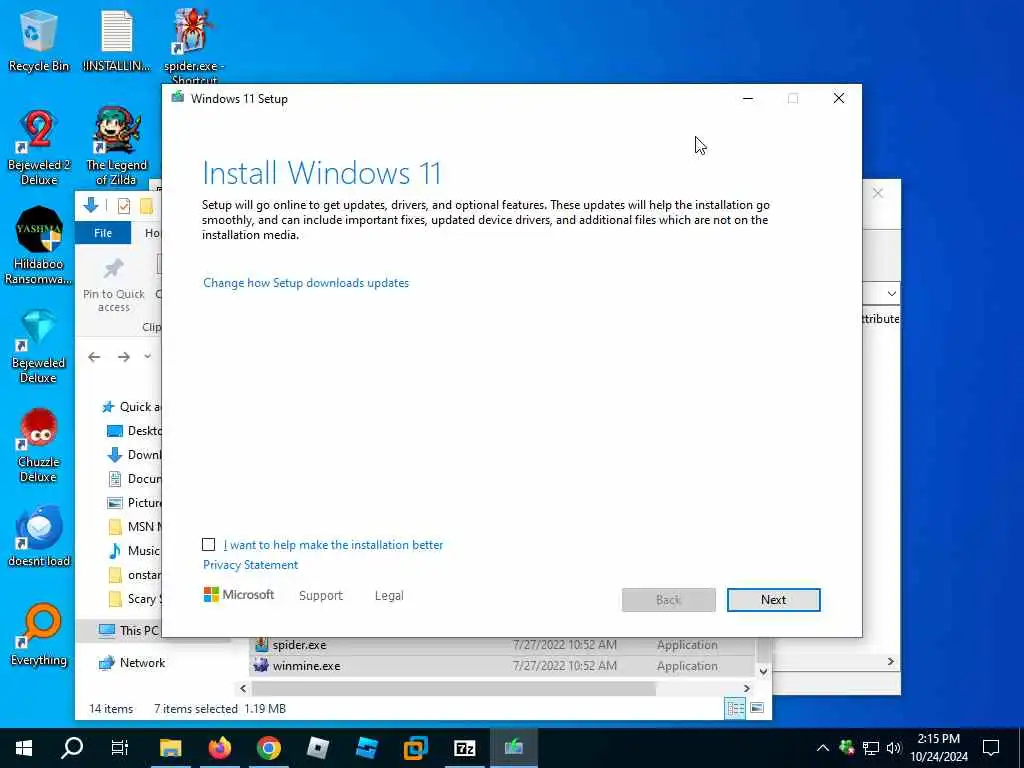Image resolution: width=1024 pixels, height=768 pixels.
Task: Select the !INSTALLIN... text file icon
Action: (116, 40)
